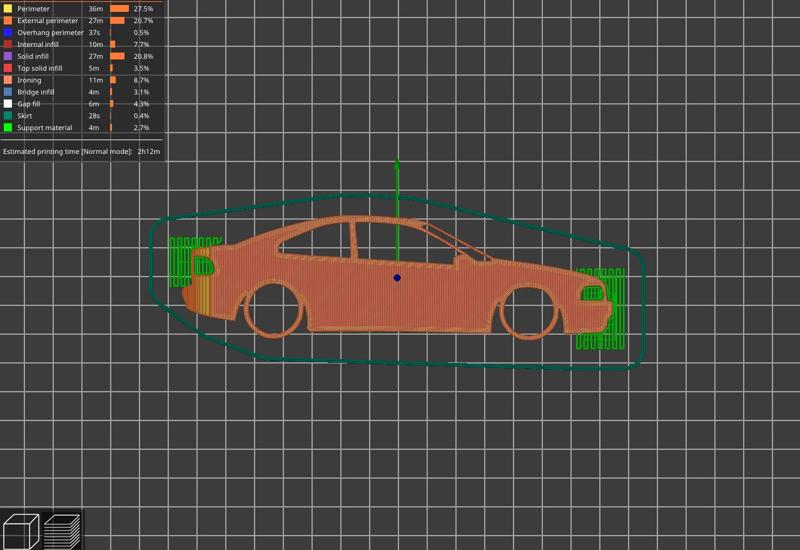Image resolution: width=800 pixels, height=550 pixels.
Task: Click the purple Solid infill swatch
Action: [8, 56]
